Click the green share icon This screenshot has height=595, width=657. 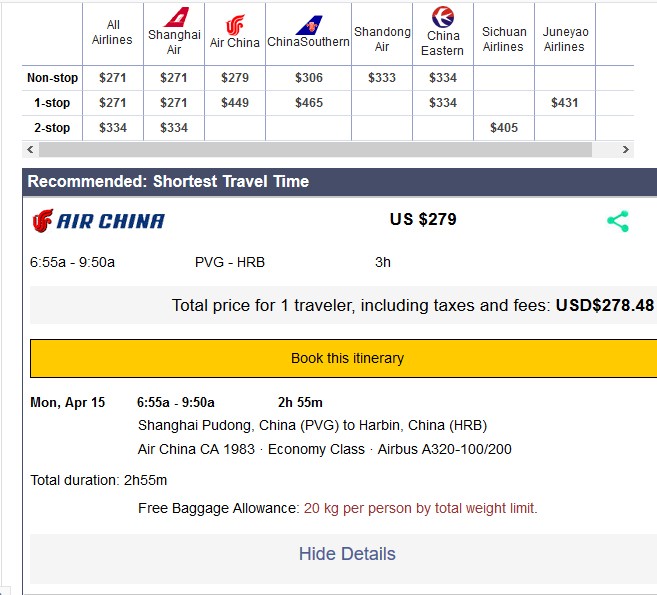coord(618,221)
